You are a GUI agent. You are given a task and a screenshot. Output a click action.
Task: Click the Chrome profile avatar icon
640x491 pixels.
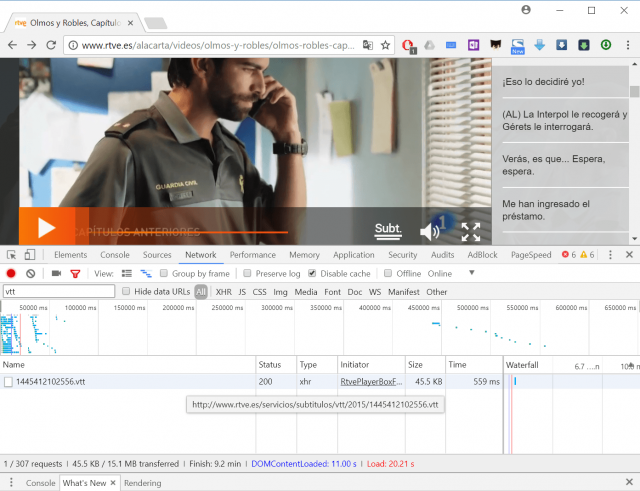coord(526,10)
